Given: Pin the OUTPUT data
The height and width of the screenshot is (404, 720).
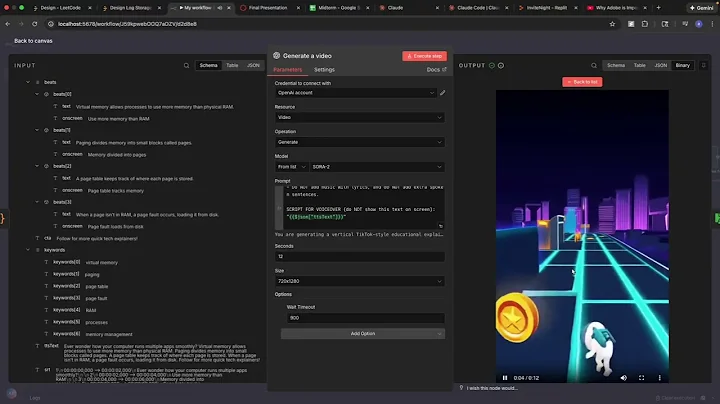Looking at the screenshot, I should tap(703, 66).
